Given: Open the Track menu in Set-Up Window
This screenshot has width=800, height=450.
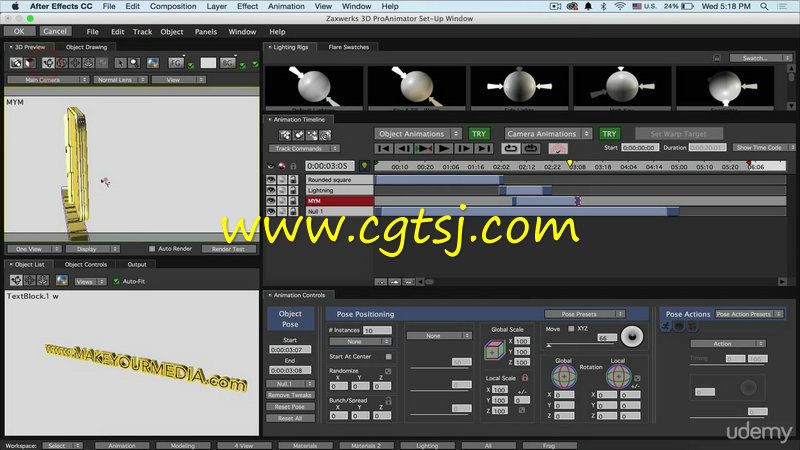Looking at the screenshot, I should [142, 32].
